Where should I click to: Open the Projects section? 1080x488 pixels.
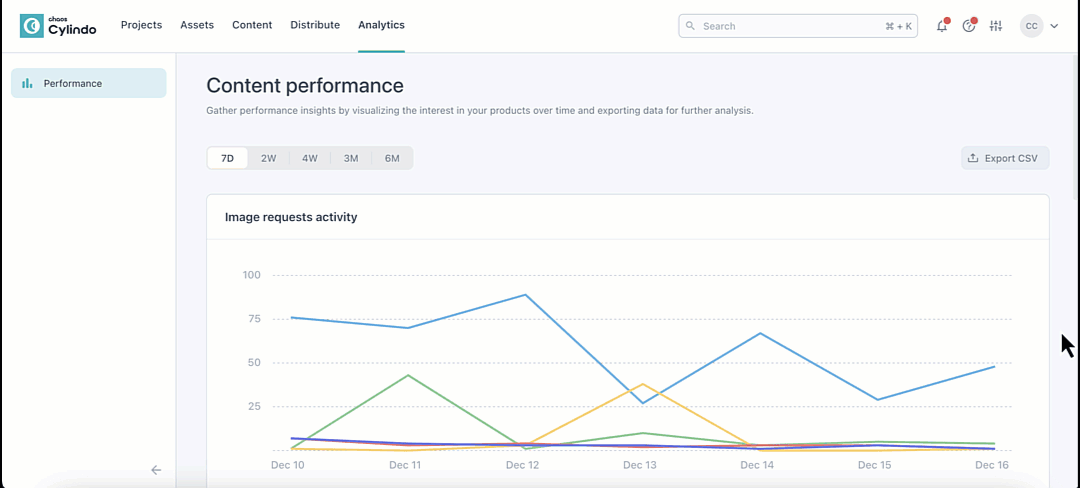point(141,25)
